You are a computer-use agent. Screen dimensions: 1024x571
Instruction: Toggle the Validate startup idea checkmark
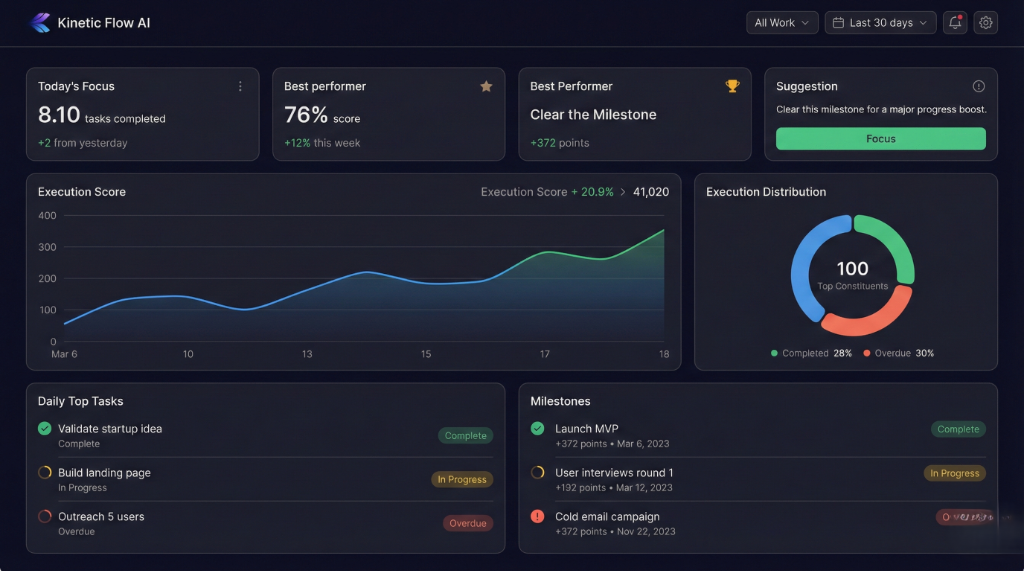click(x=44, y=429)
